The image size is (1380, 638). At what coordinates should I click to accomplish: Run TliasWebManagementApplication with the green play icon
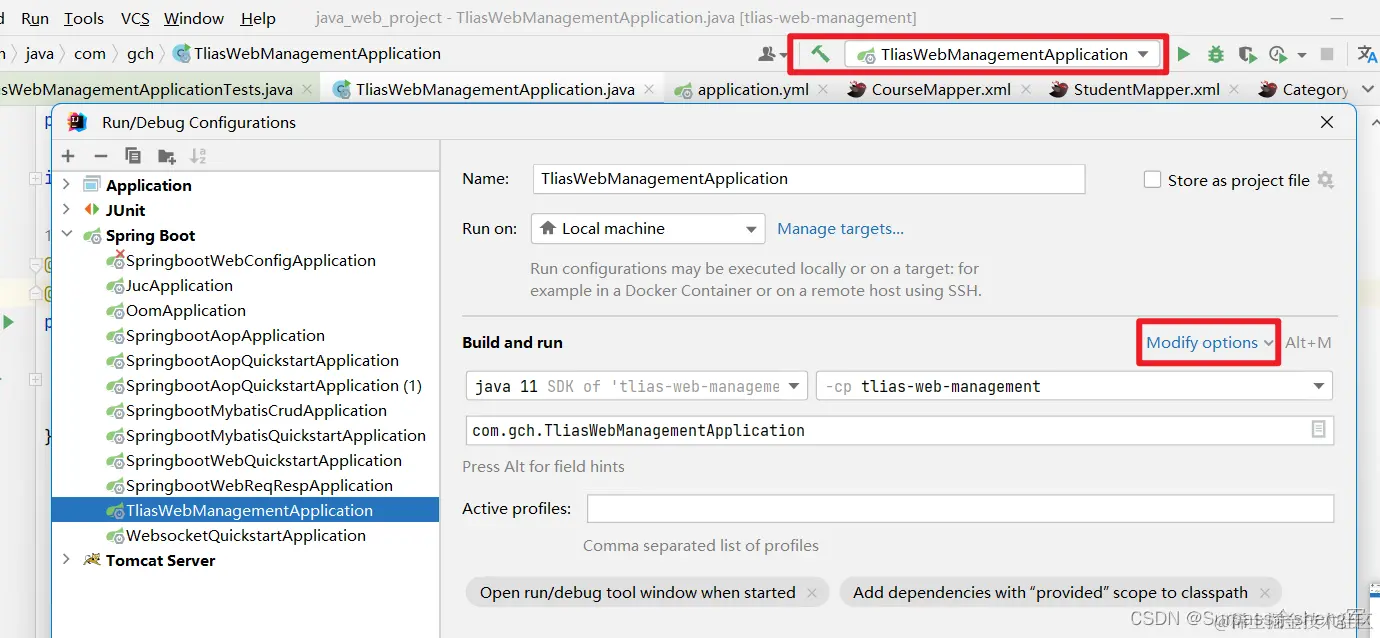(1184, 54)
